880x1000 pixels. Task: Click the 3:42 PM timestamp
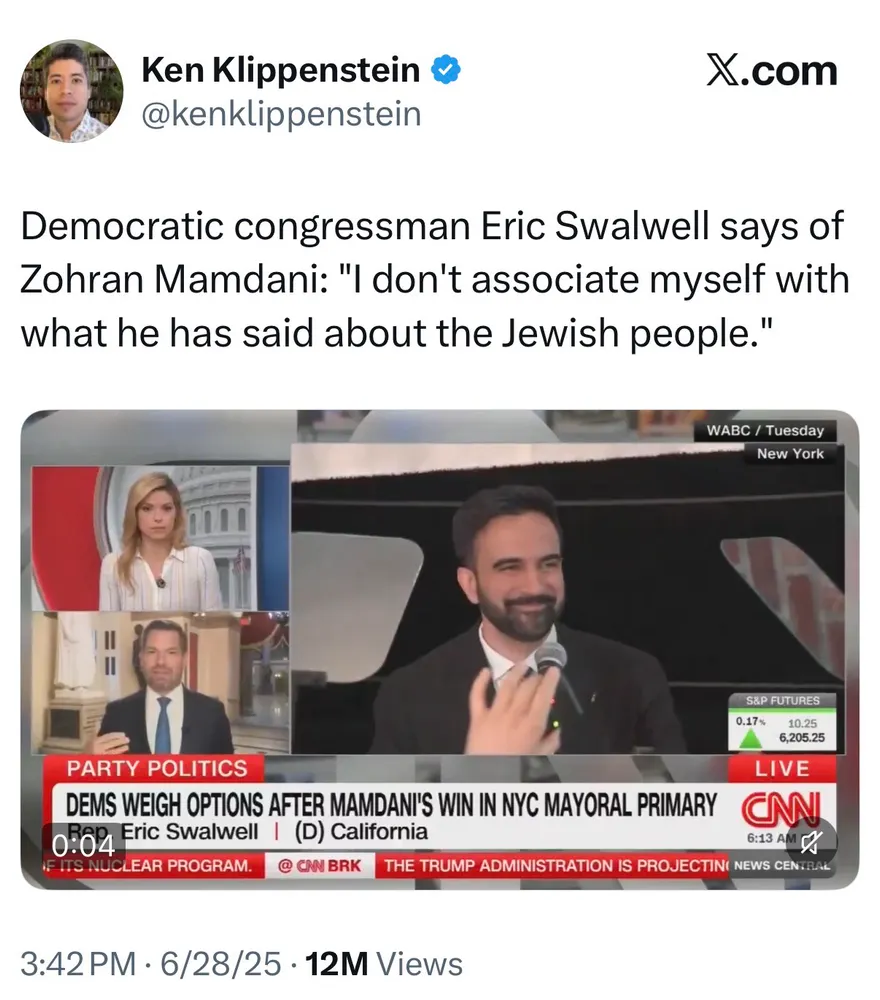[x=78, y=963]
